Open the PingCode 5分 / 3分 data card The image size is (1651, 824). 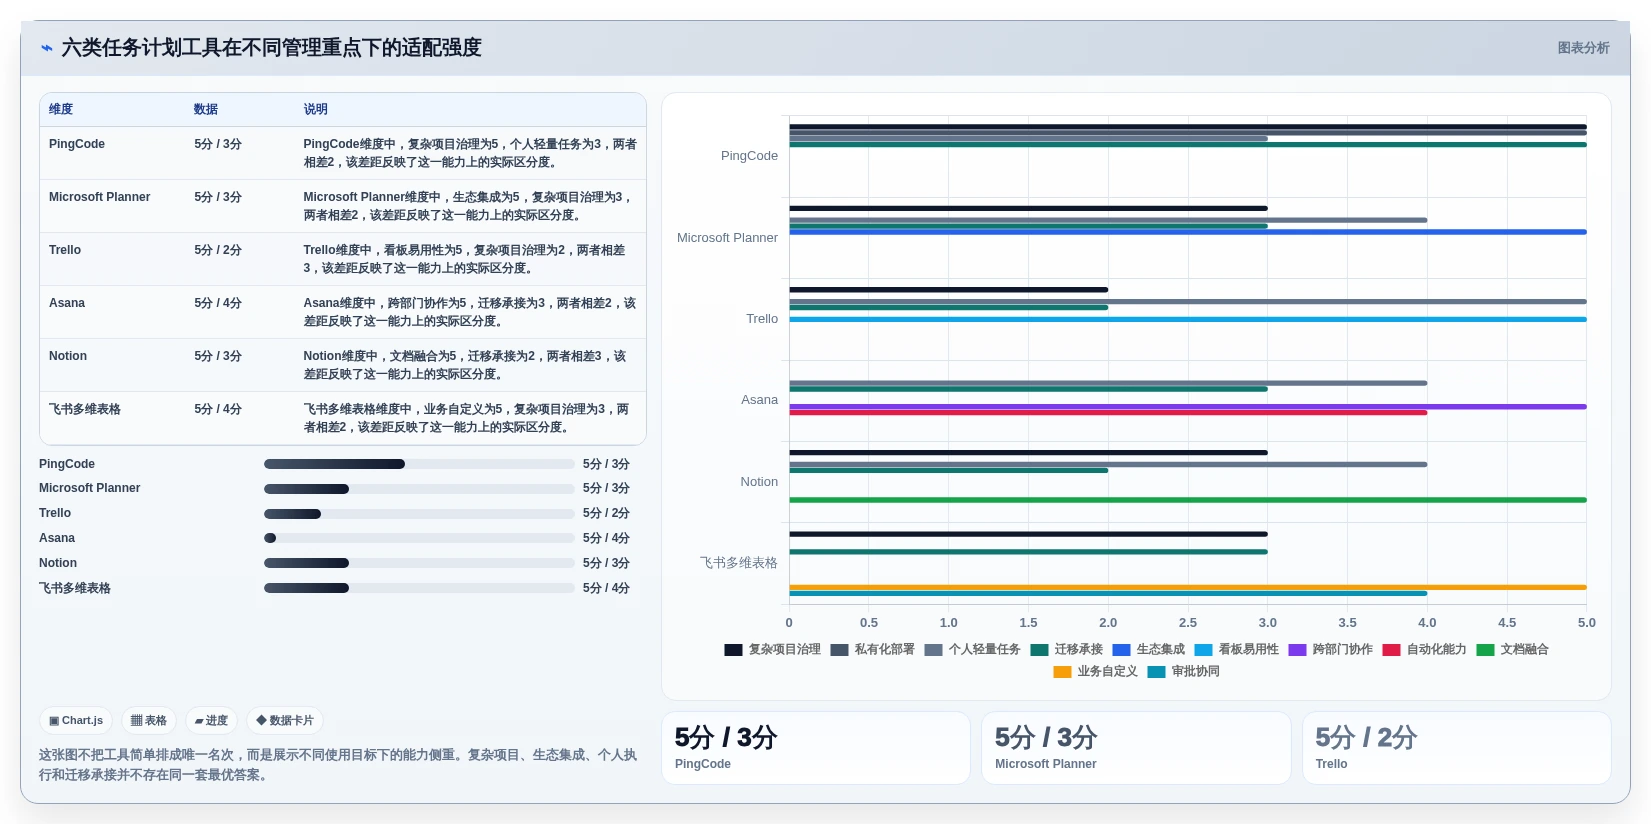[816, 748]
